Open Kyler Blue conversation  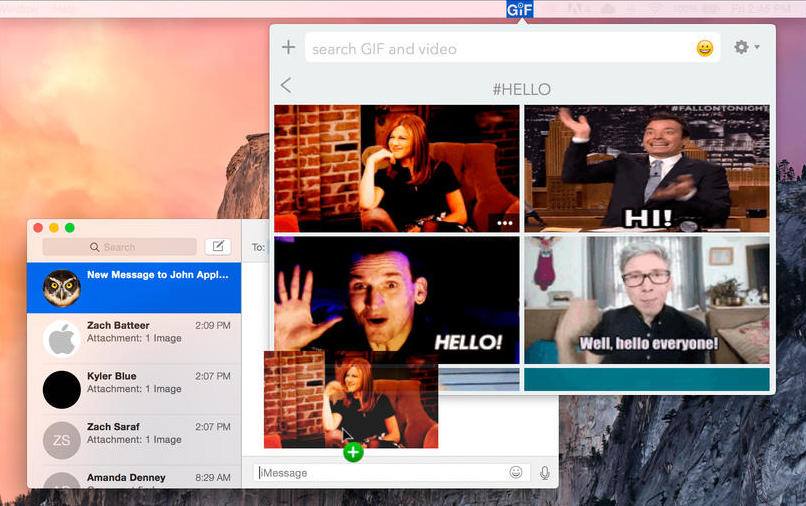(x=134, y=389)
